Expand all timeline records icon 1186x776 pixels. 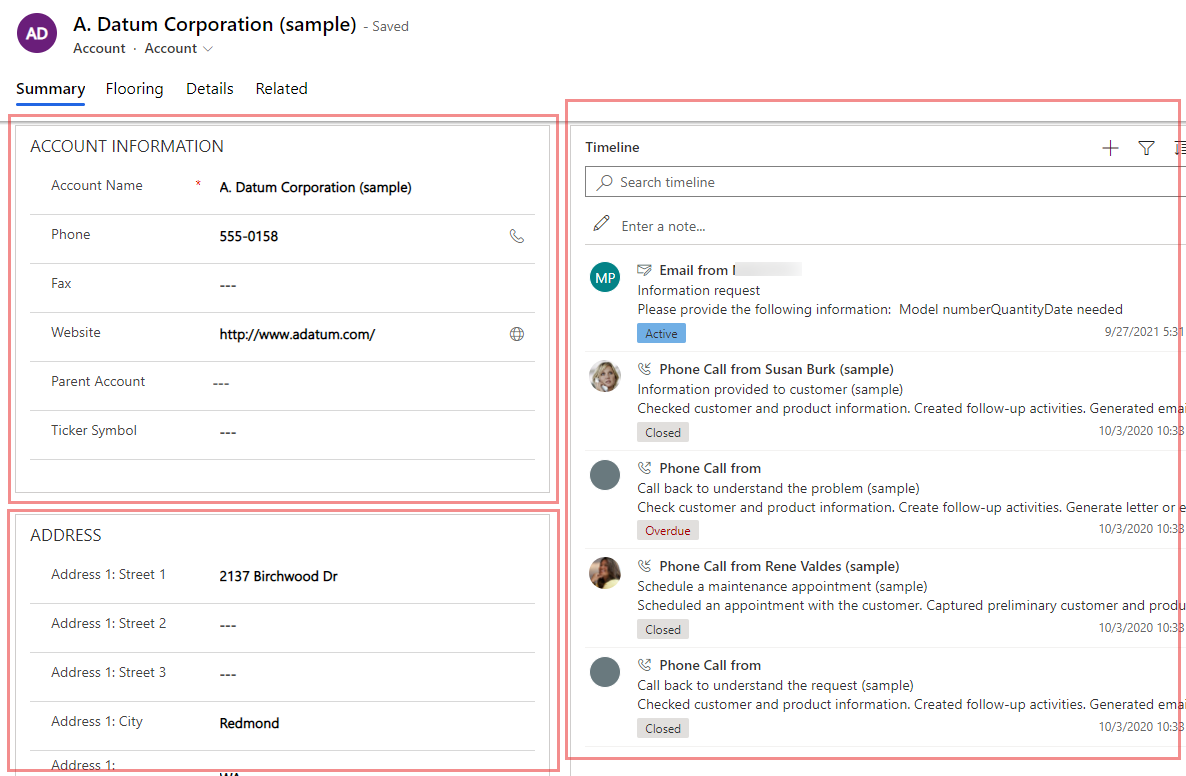[x=1179, y=147]
